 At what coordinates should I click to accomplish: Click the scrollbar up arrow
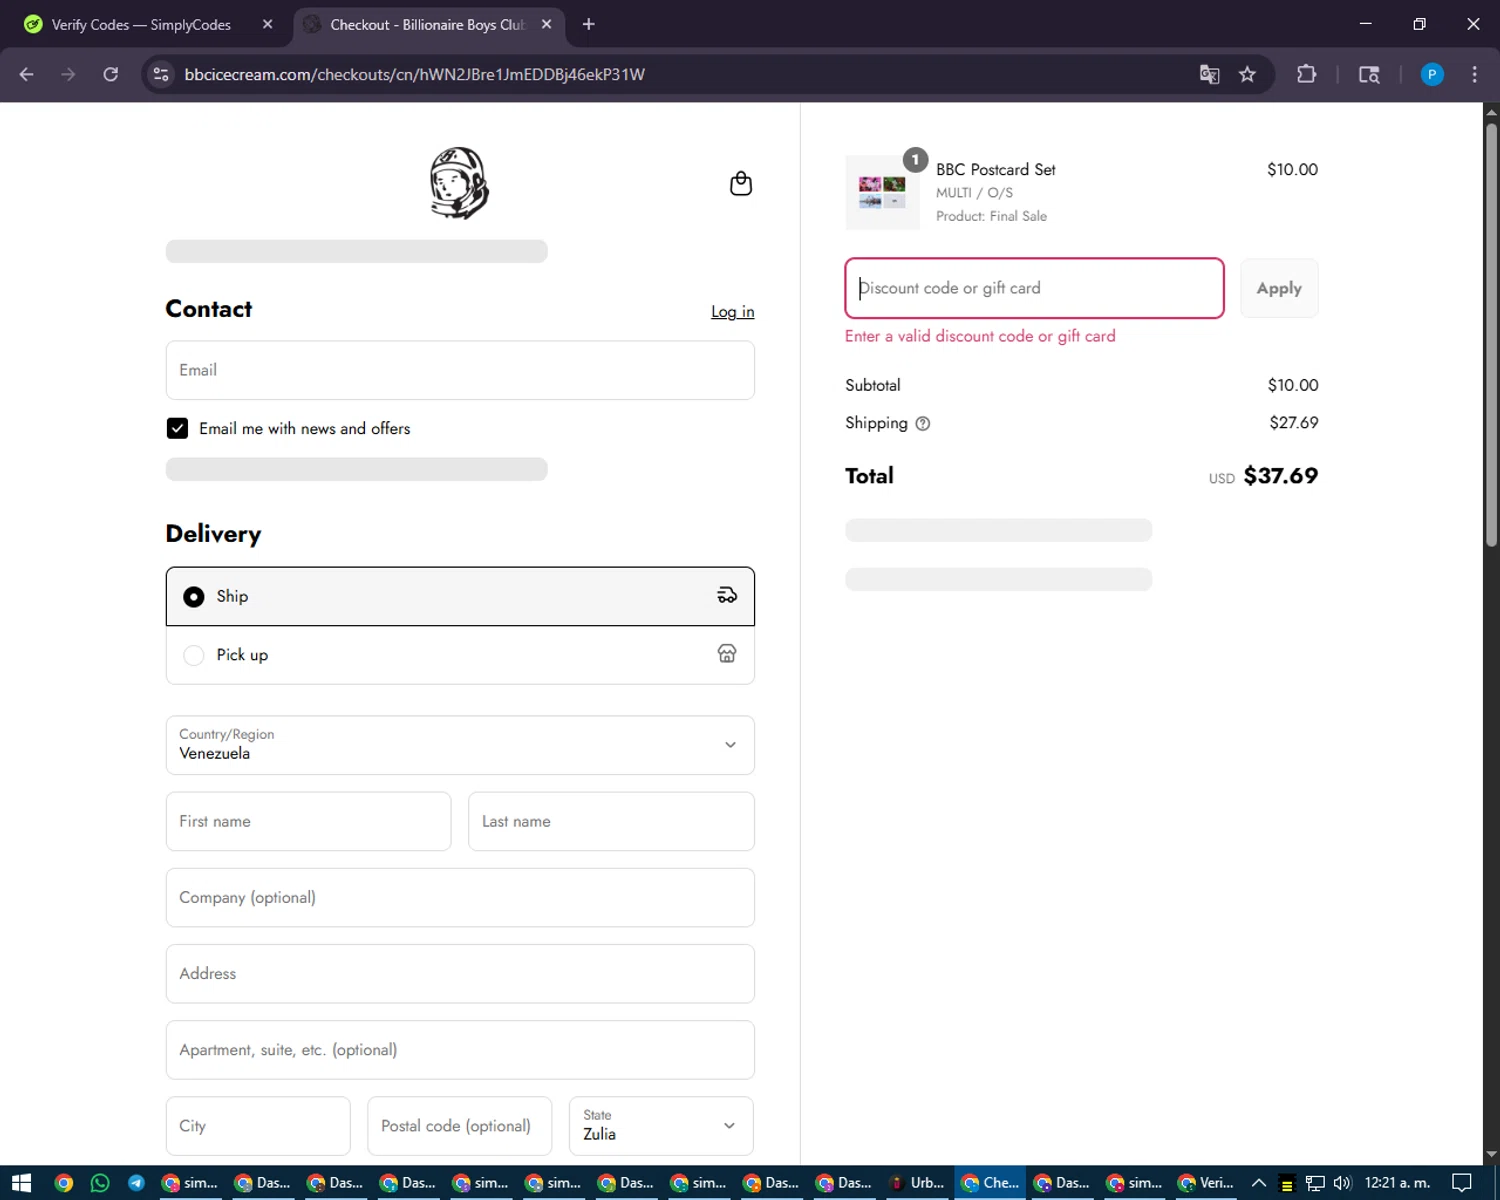(1491, 111)
